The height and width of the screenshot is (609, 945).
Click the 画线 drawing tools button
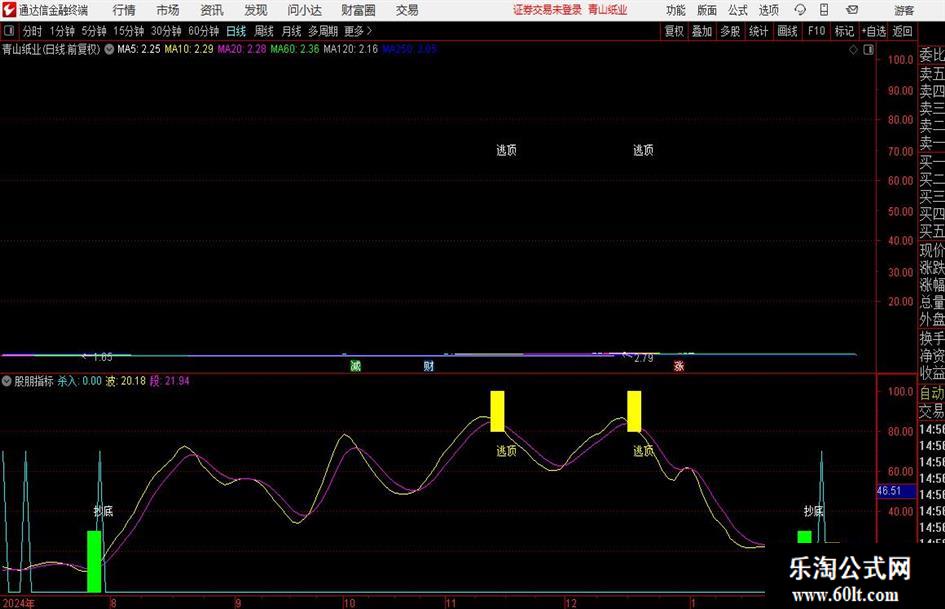point(787,31)
